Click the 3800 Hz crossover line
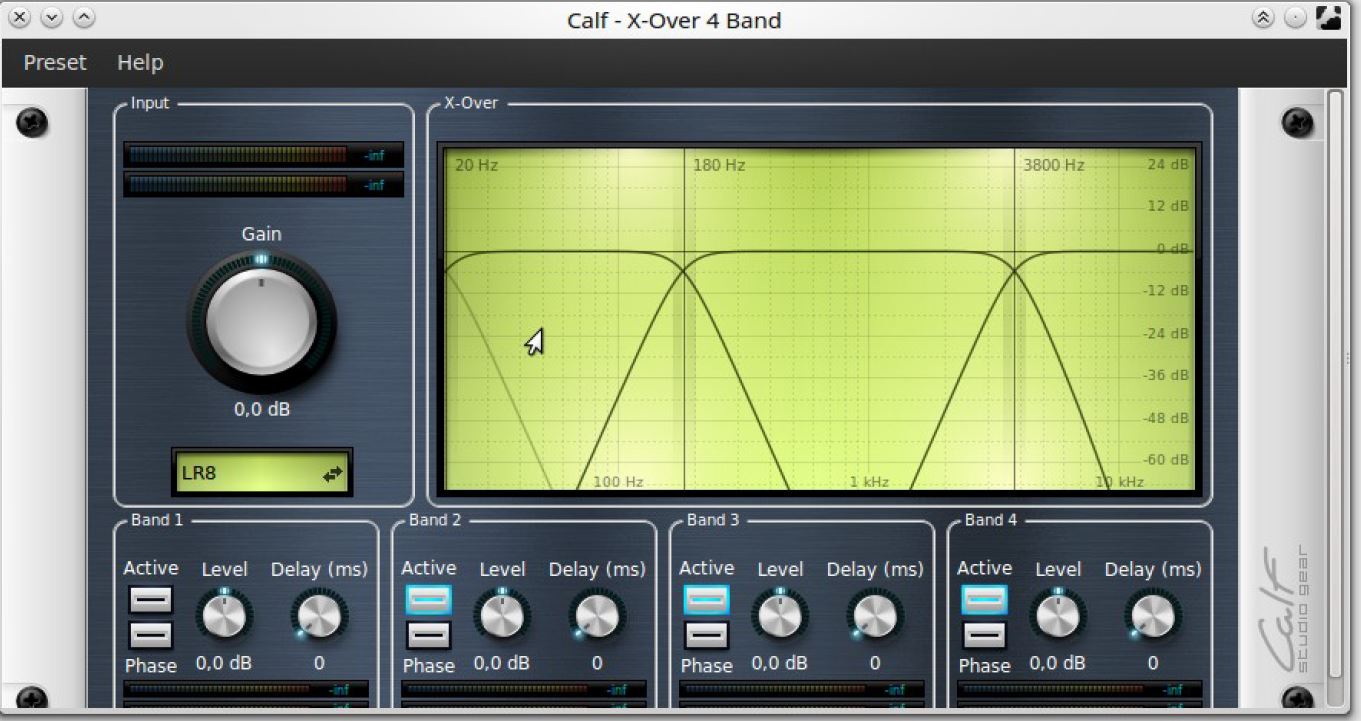 click(x=1015, y=320)
